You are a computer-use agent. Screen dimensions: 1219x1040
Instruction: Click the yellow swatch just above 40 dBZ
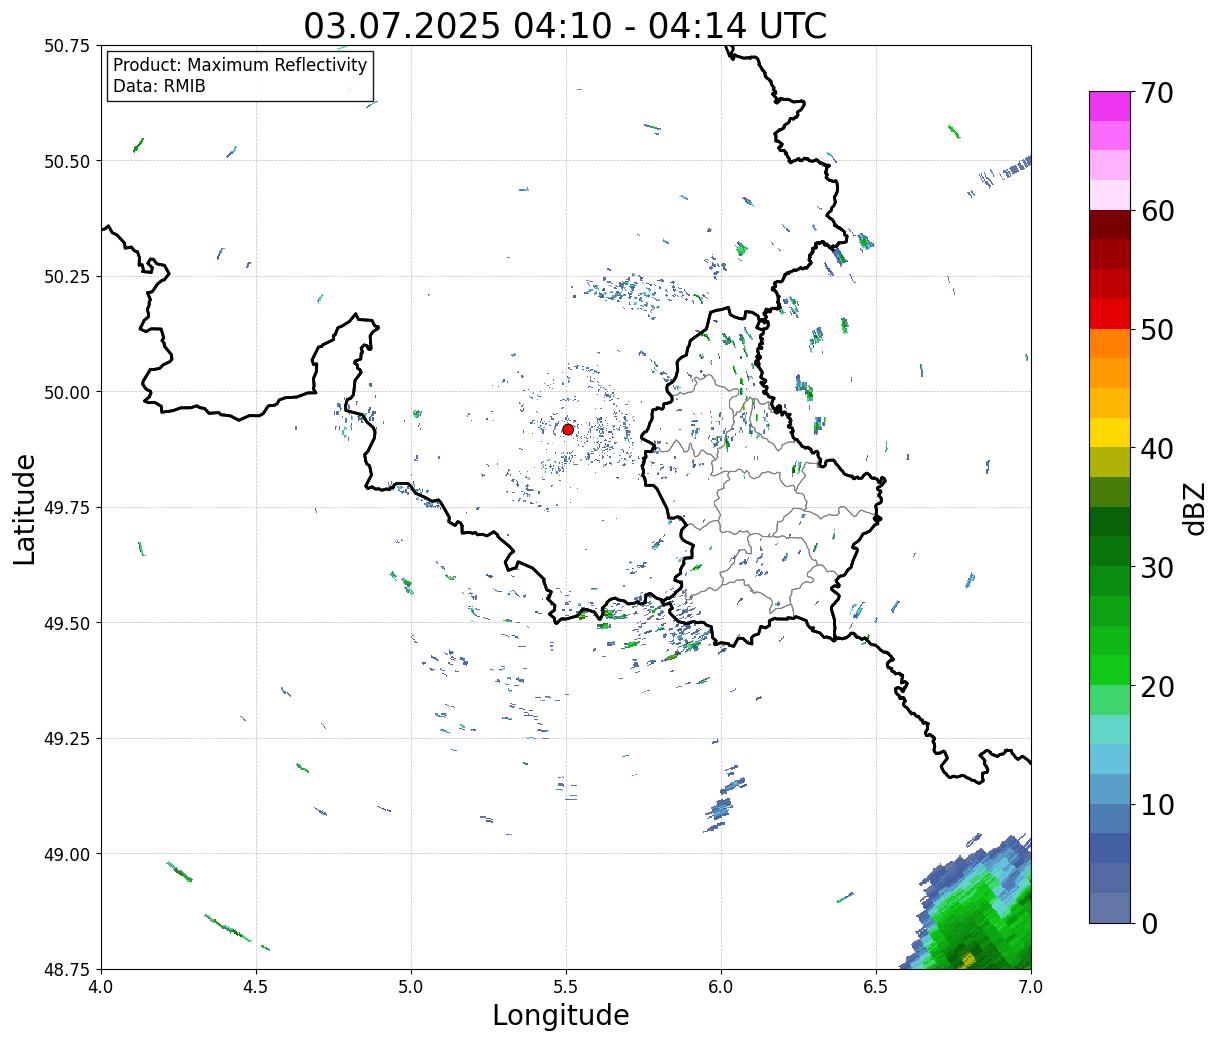1110,433
